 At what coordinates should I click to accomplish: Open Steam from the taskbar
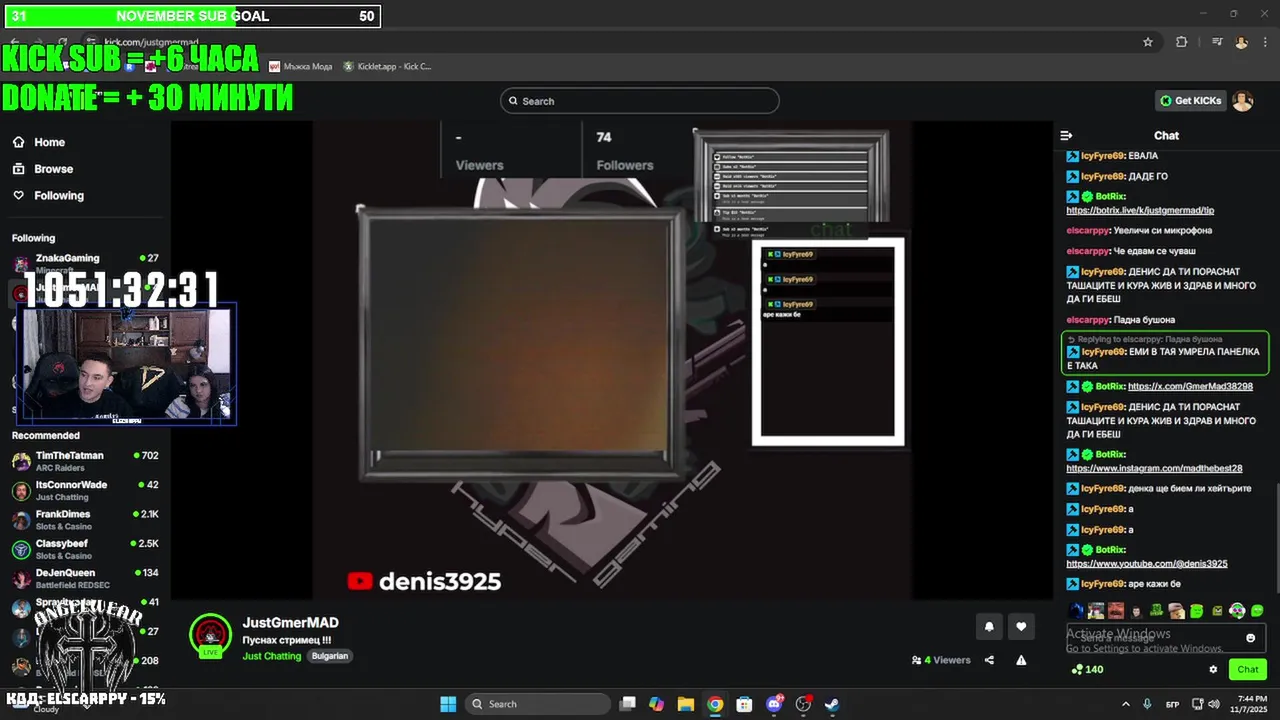point(832,704)
